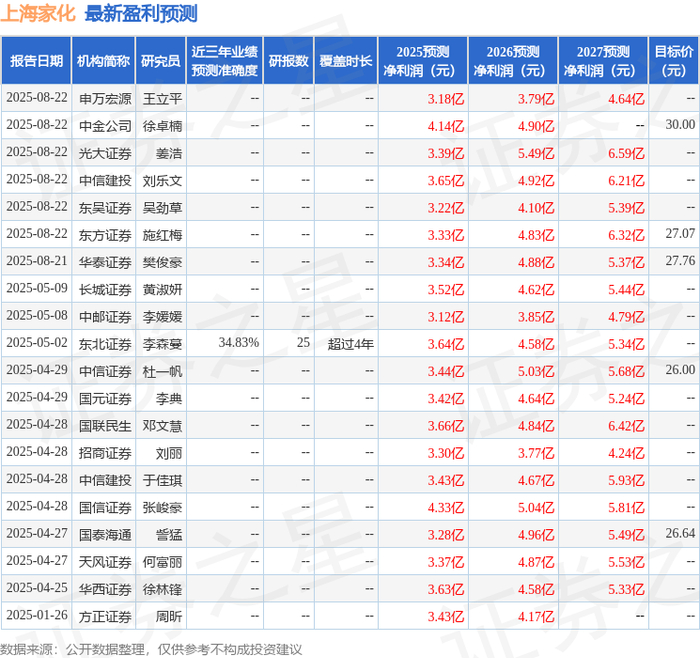
Task: Click the 目标价 column header
Action: (674, 61)
